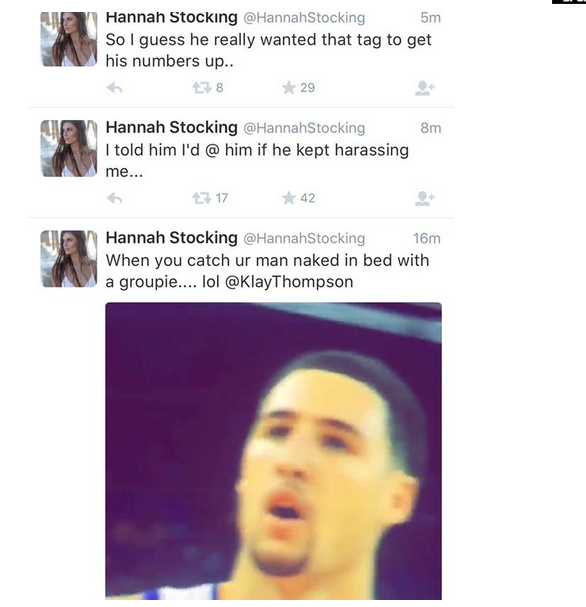Screen dimensions: 586x607
Task: Open the 16m timestamp permalink
Action: (x=427, y=238)
